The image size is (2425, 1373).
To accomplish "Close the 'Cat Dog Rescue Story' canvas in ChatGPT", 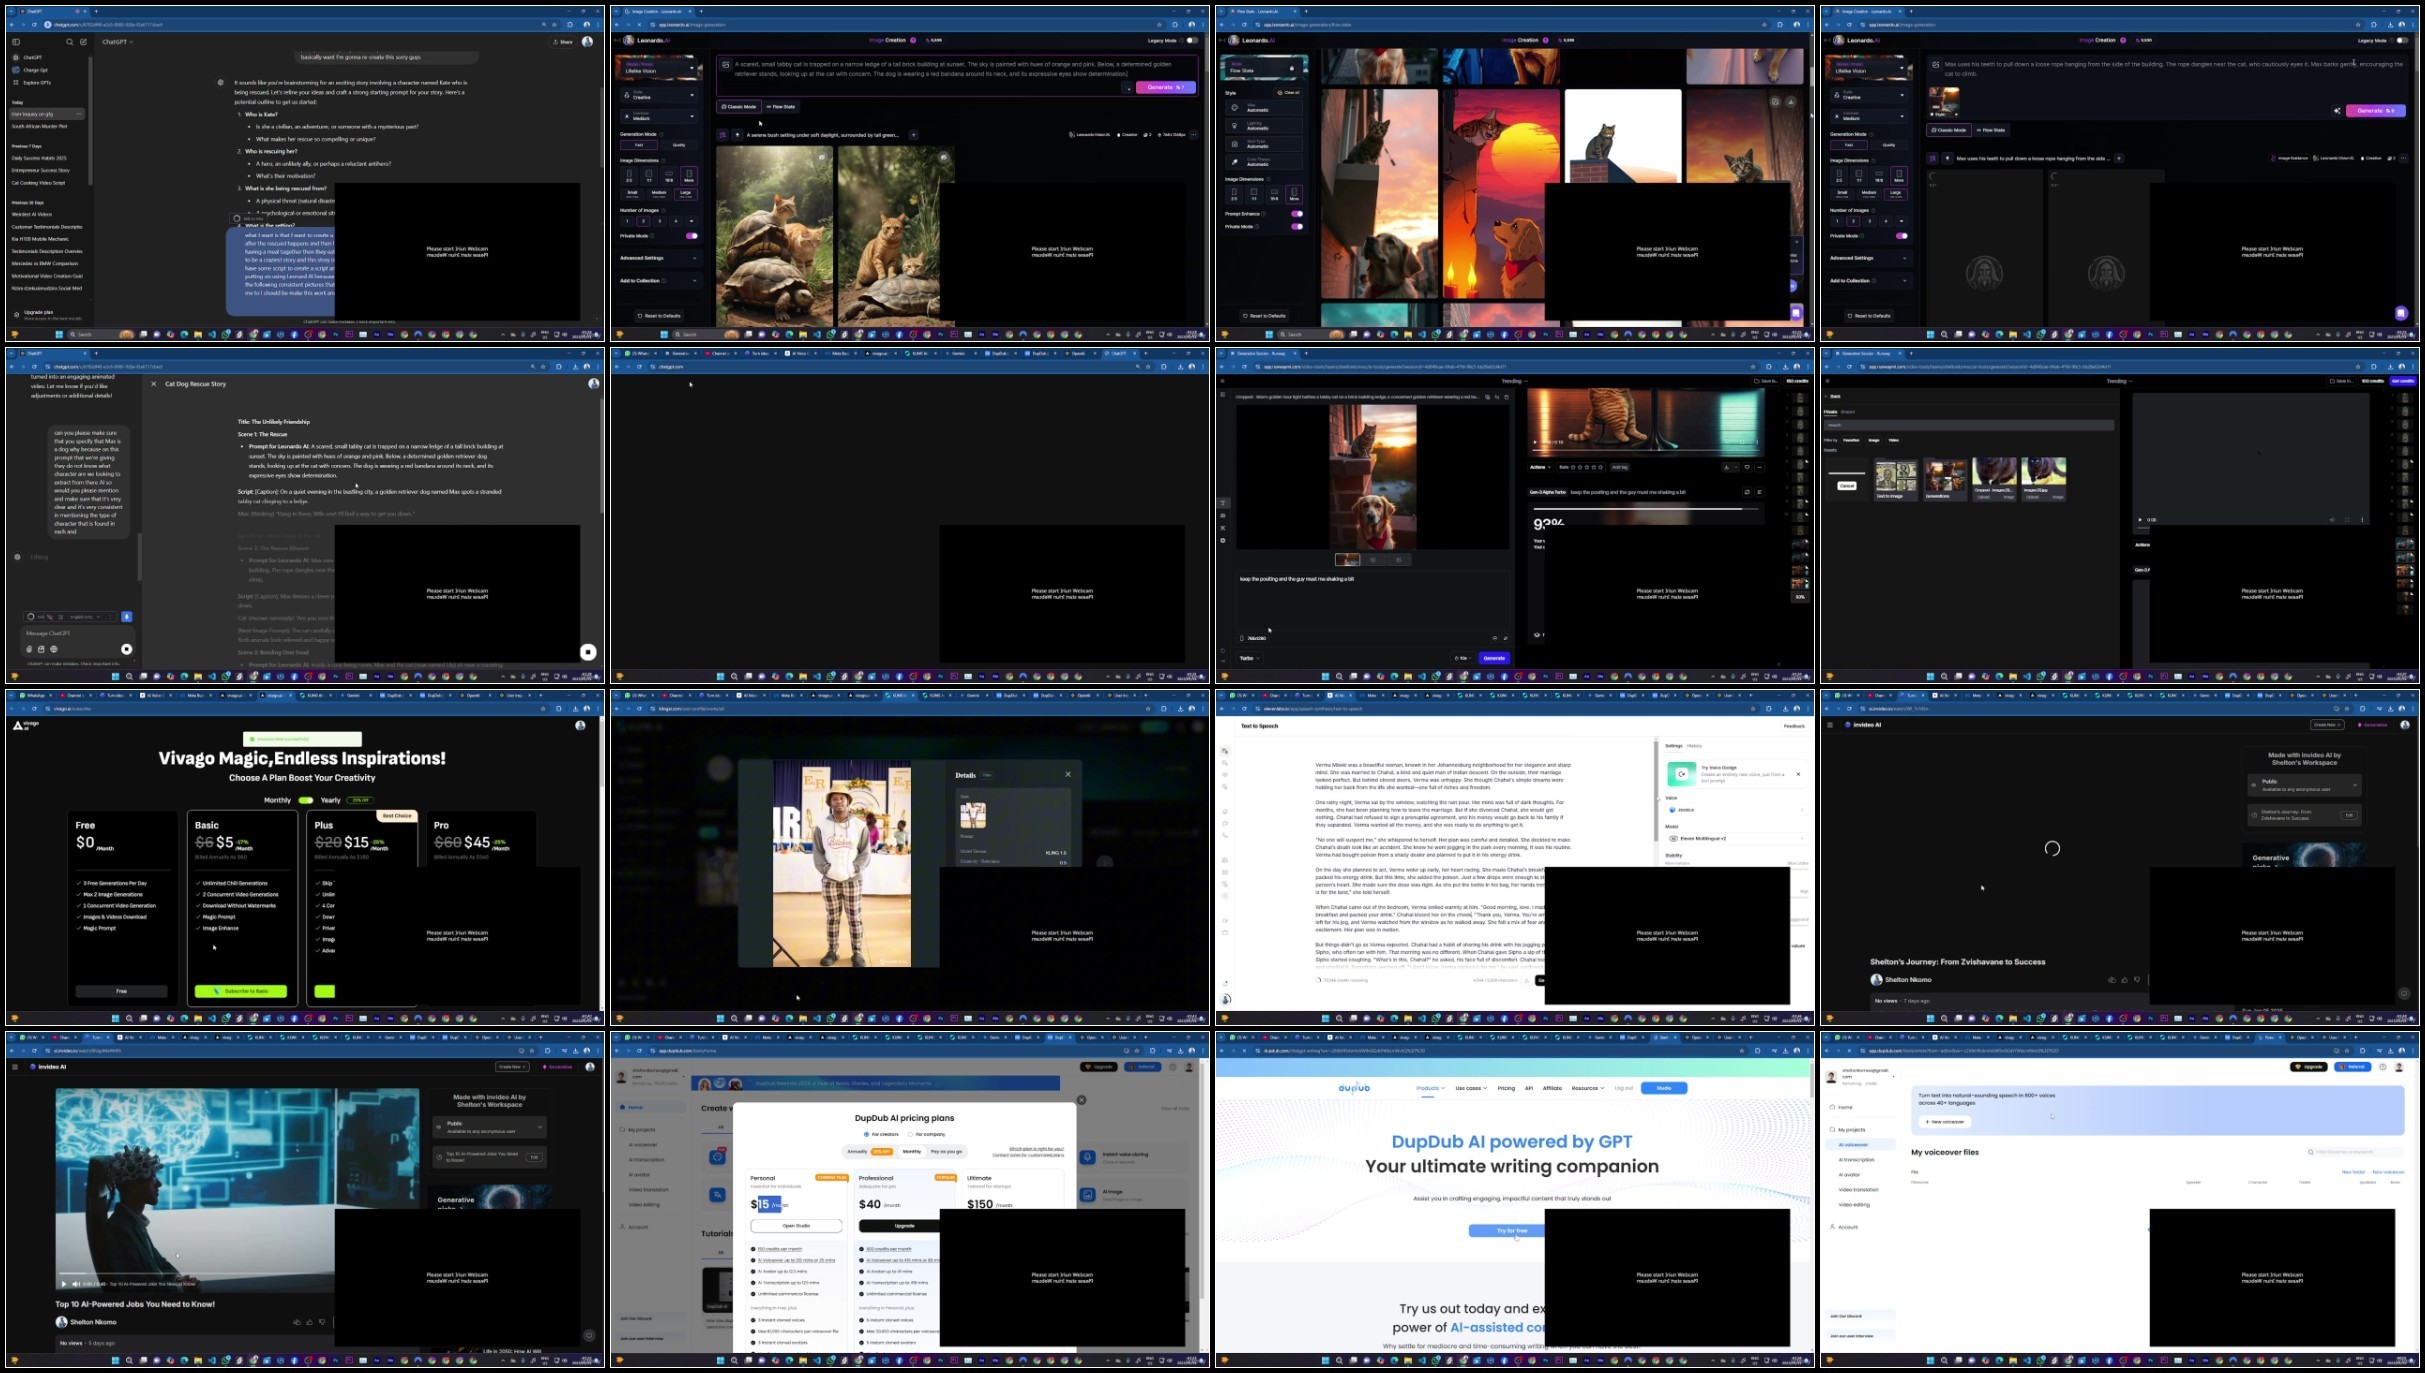I will [153, 384].
